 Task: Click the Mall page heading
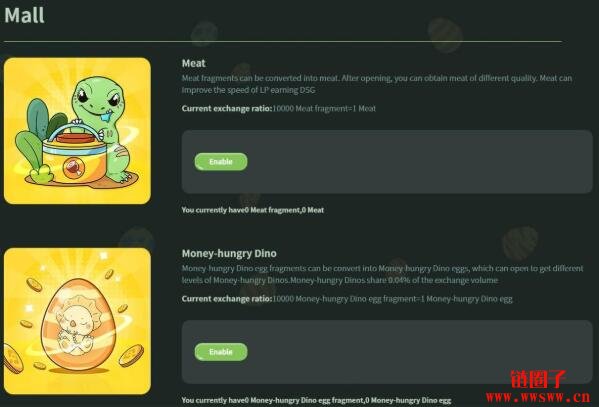tap(24, 15)
